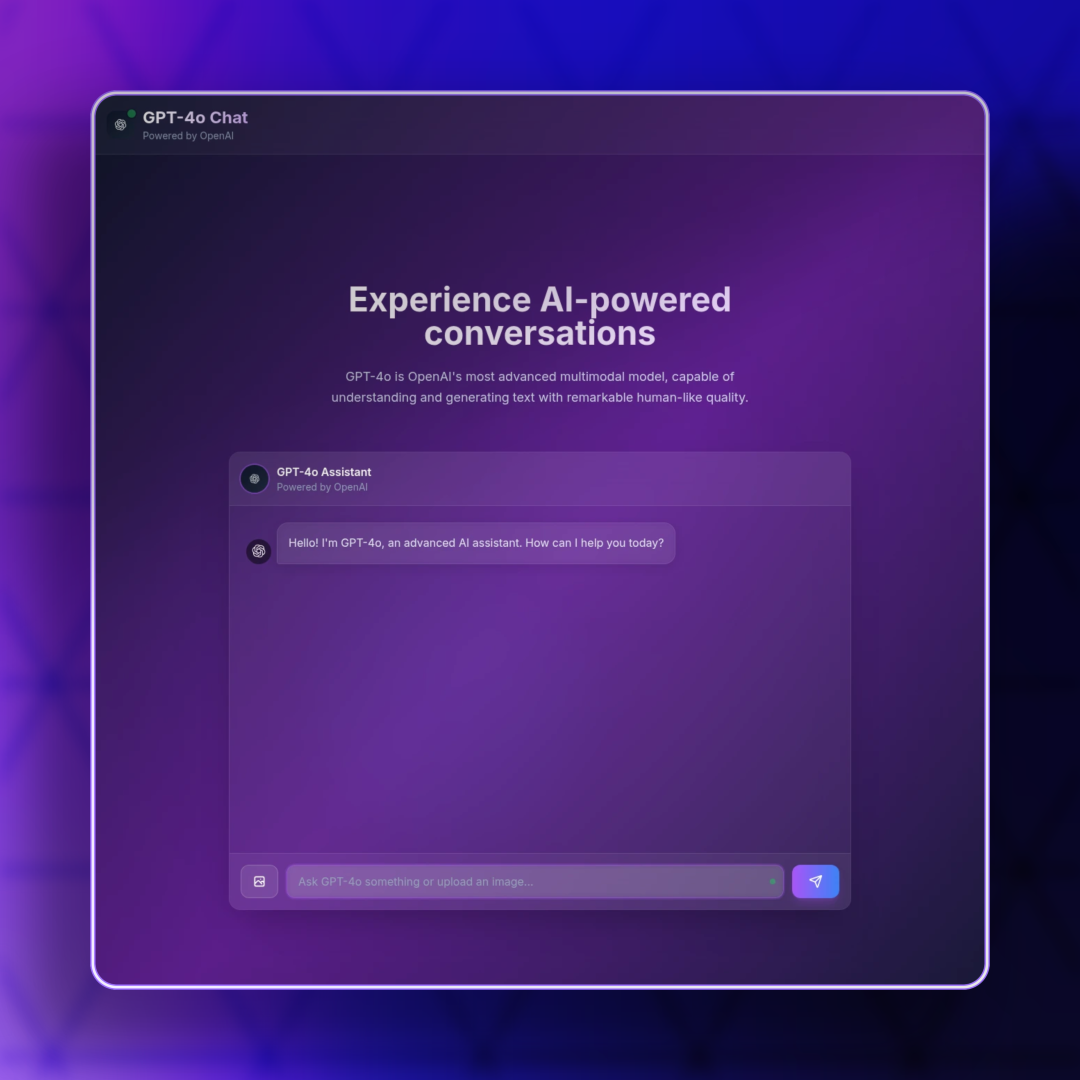The image size is (1080, 1080).
Task: Click the Ask GPT-4o input field
Action: click(535, 881)
